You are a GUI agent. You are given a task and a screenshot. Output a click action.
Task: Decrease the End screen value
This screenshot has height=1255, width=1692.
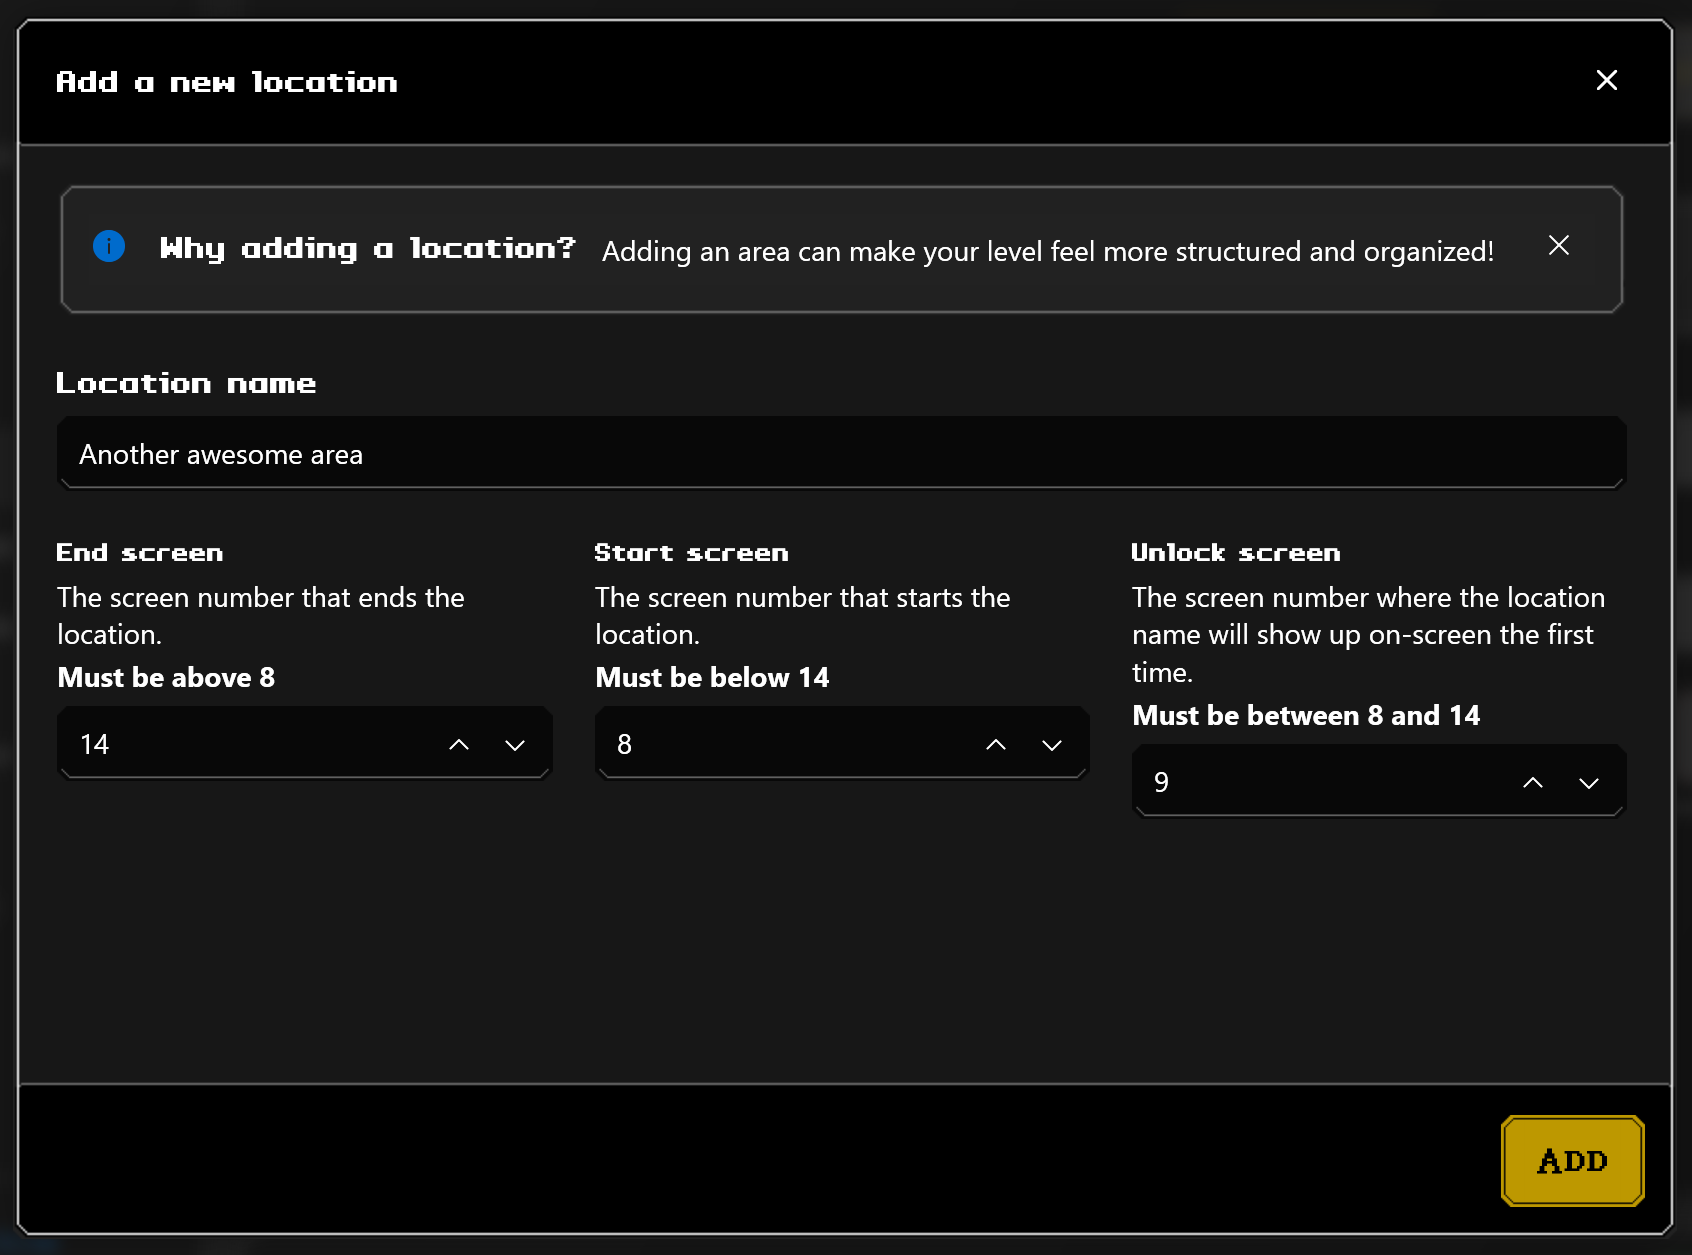[x=515, y=744]
